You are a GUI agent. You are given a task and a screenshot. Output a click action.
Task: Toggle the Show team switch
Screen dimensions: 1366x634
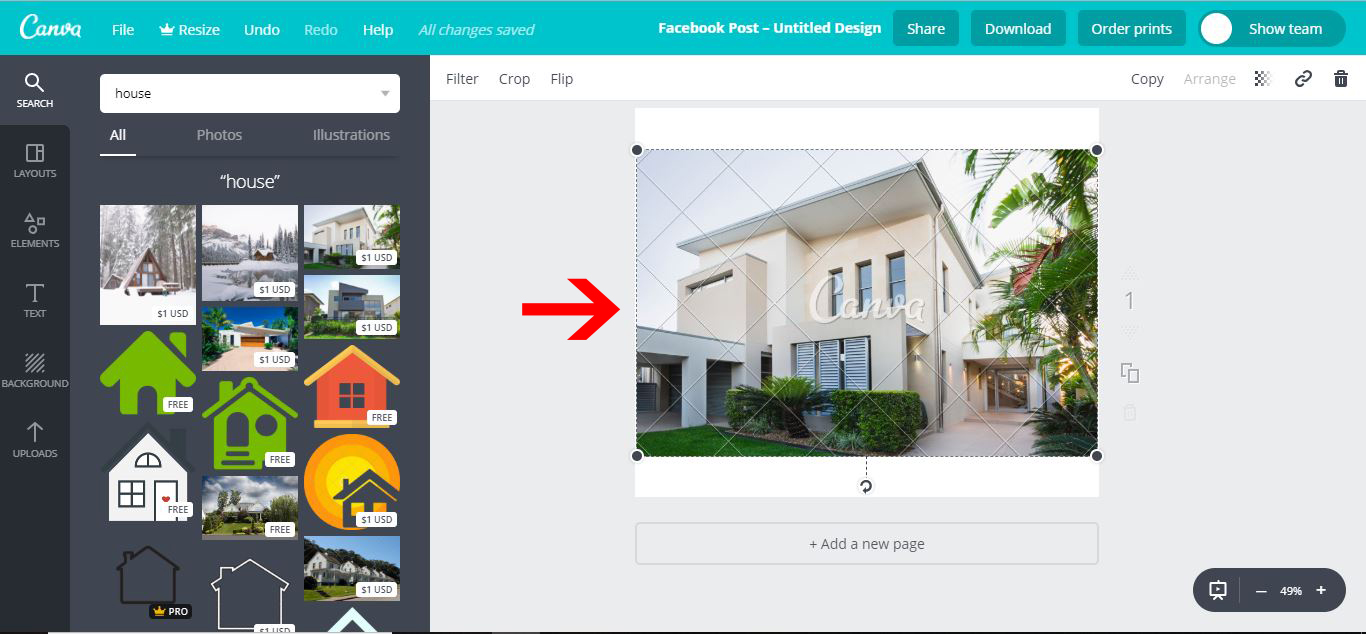[1267, 29]
